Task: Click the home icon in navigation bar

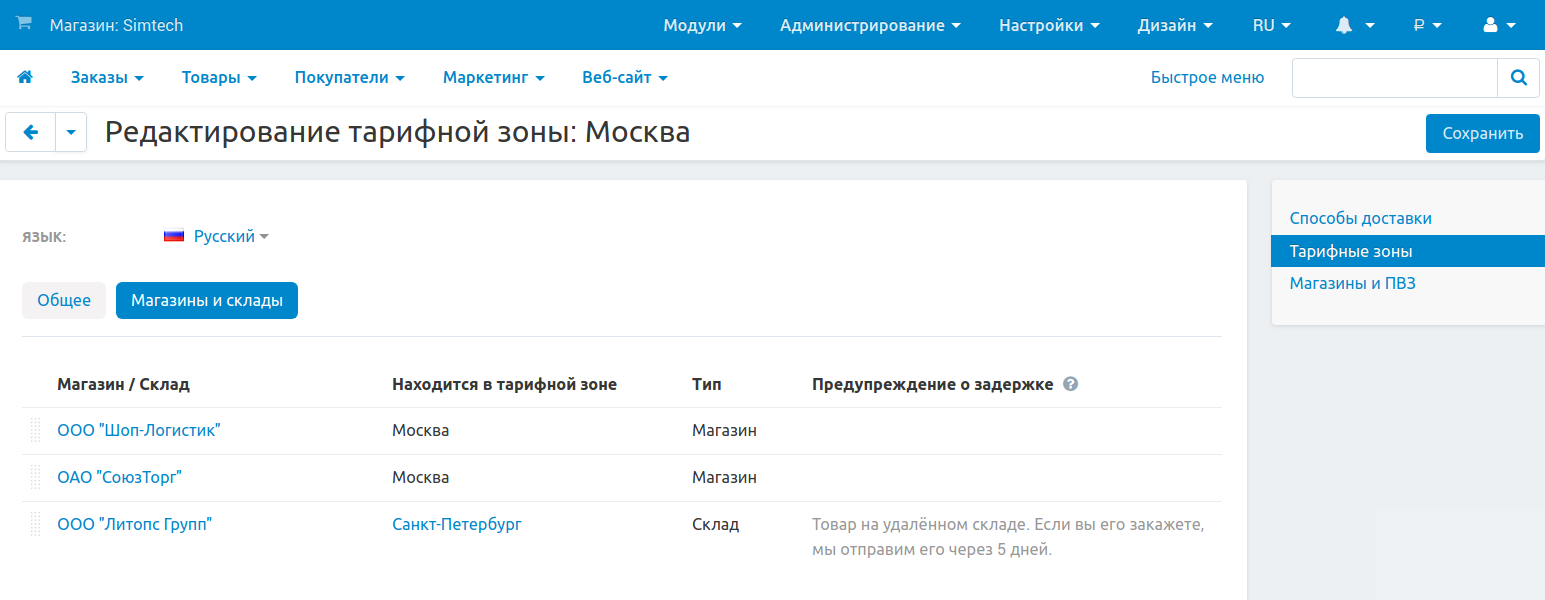Action: pos(25,77)
